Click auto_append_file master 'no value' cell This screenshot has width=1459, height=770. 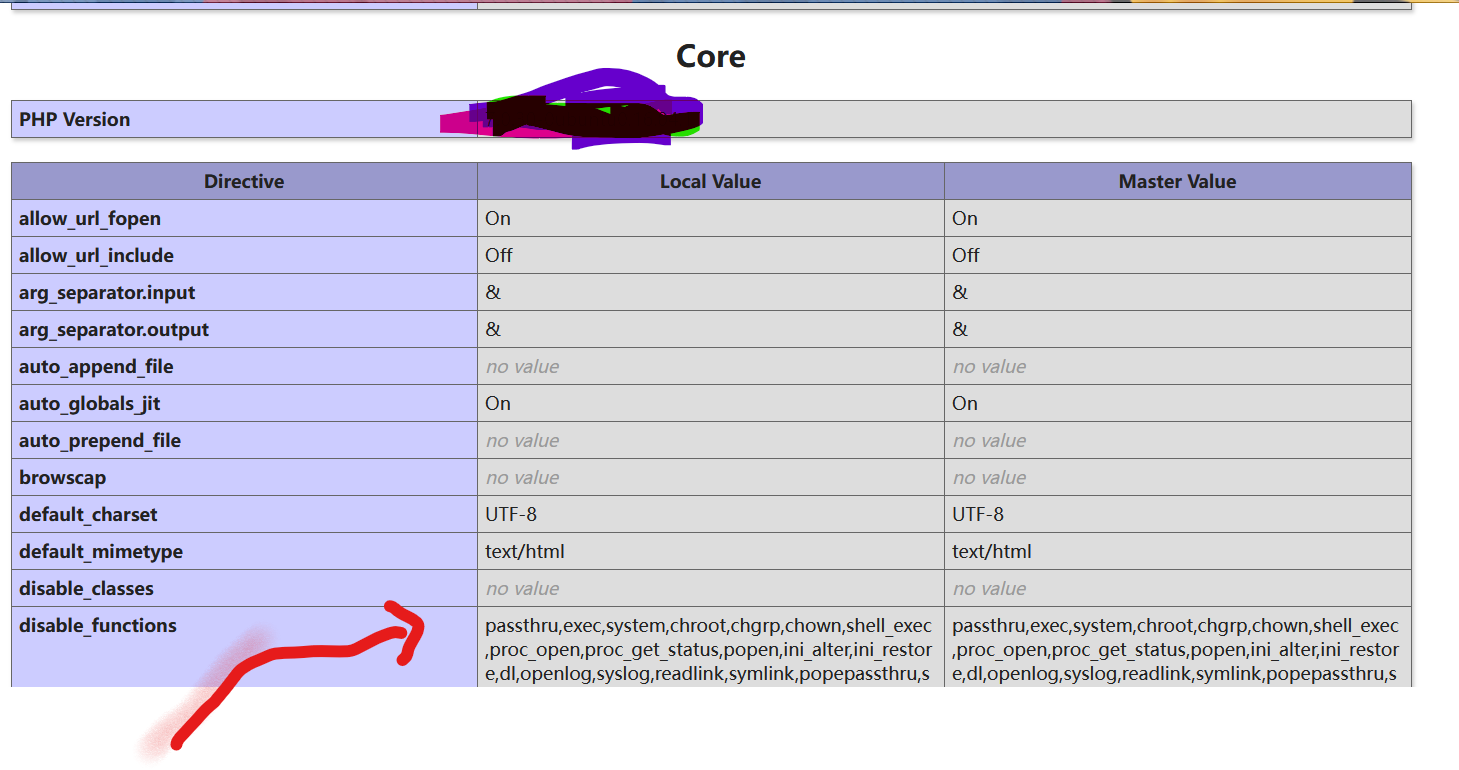pos(1178,366)
